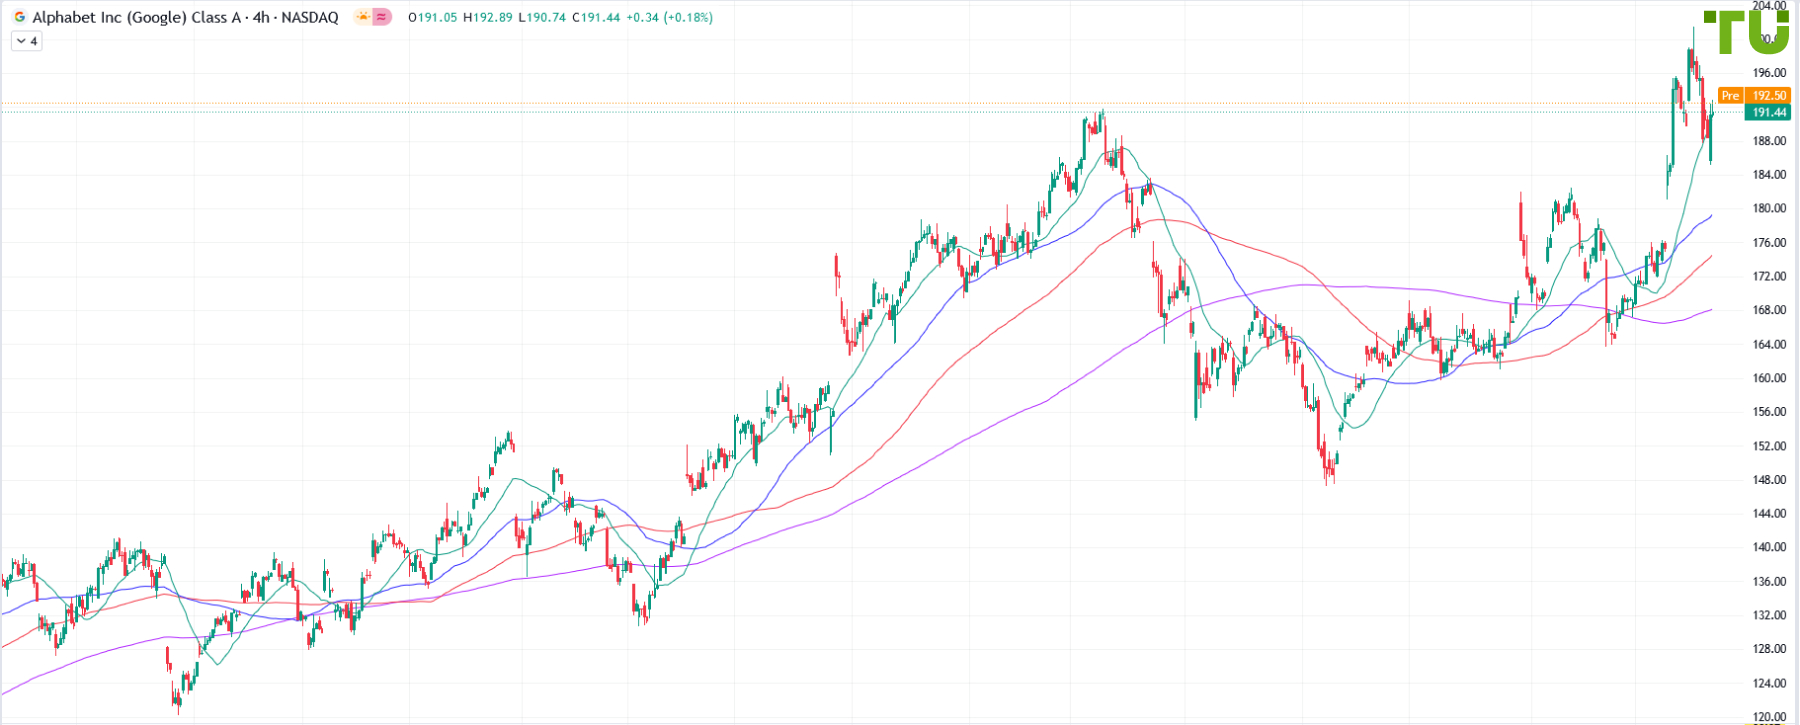Click the 156.00 price axis label
1800x725 pixels.
[x=1769, y=412]
